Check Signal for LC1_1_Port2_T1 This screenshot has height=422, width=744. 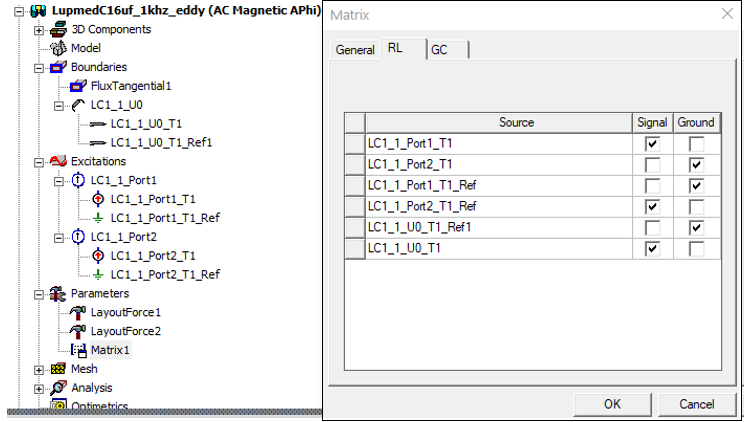[x=652, y=165]
